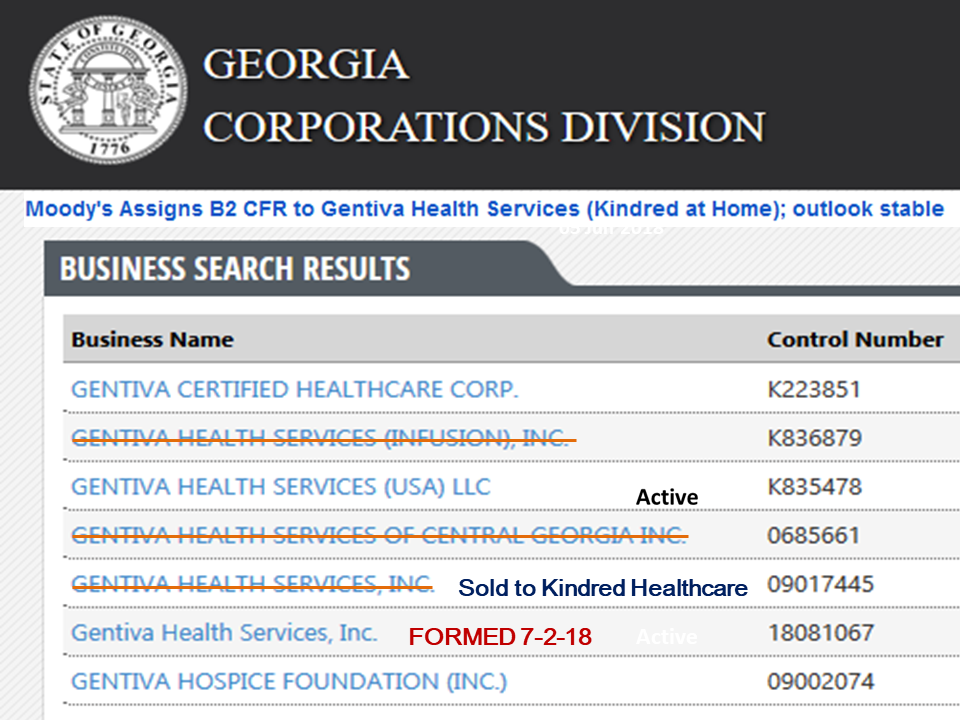Sort results by the Business Name column

pos(150,340)
